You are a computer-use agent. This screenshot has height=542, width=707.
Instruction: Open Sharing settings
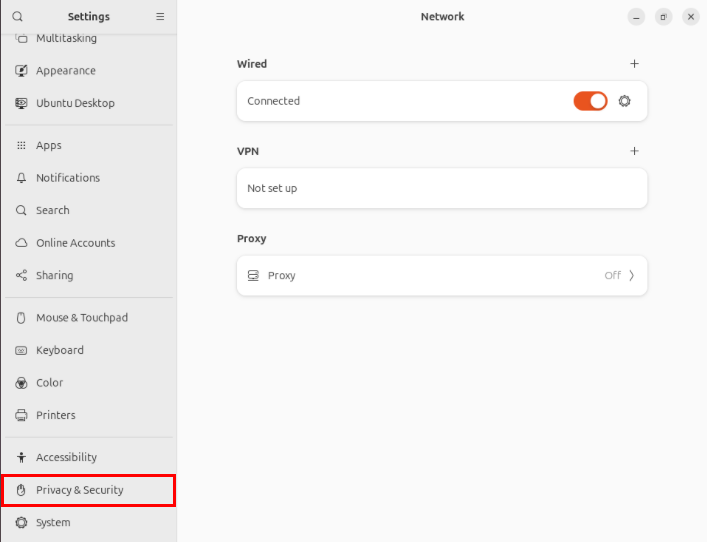(x=89, y=276)
